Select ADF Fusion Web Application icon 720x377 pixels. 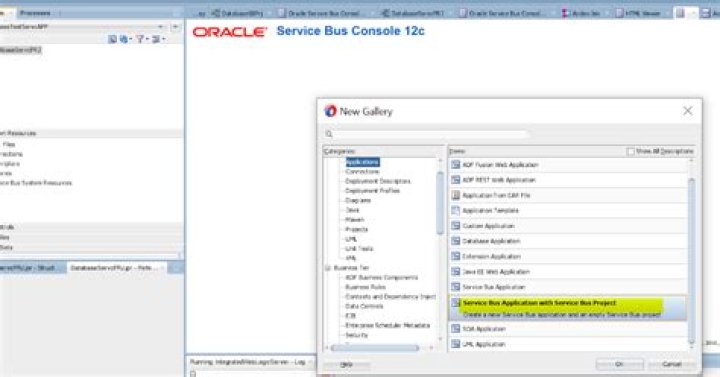click(x=456, y=165)
